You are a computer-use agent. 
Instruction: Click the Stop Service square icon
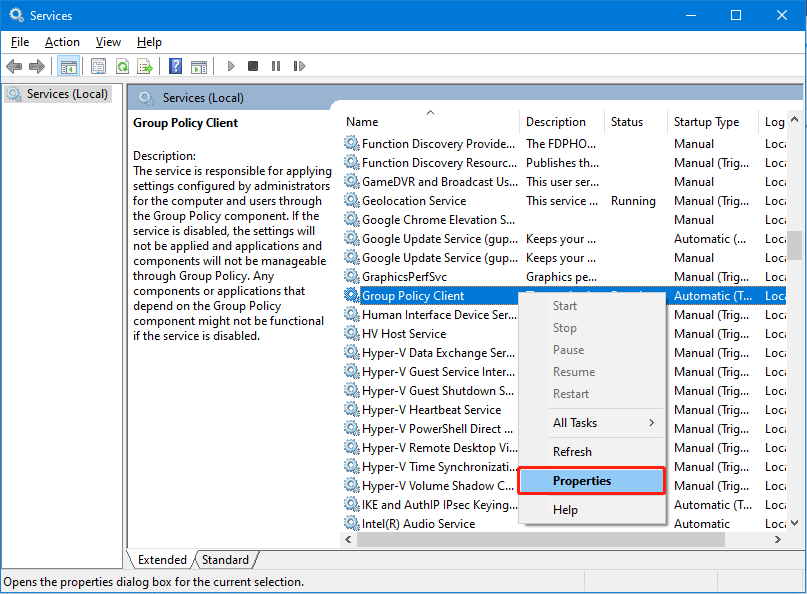point(253,67)
